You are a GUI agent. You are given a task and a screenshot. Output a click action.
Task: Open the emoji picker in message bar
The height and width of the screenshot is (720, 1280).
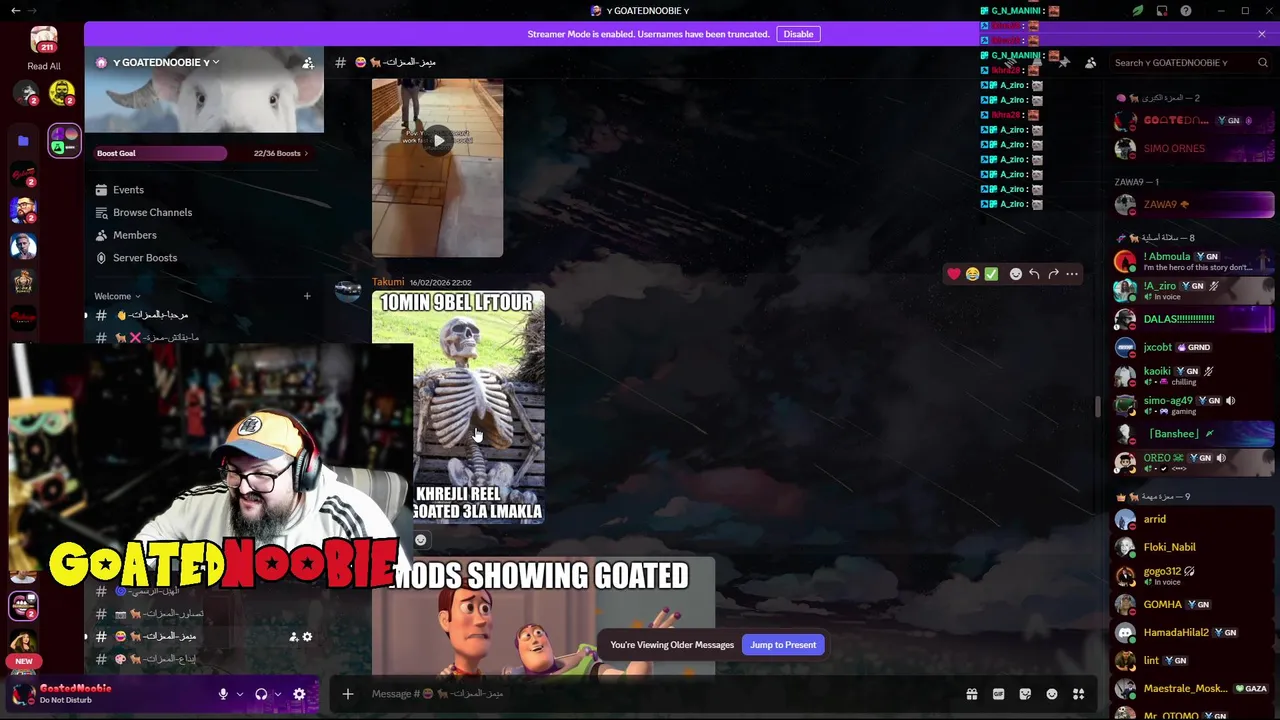[x=1052, y=694]
